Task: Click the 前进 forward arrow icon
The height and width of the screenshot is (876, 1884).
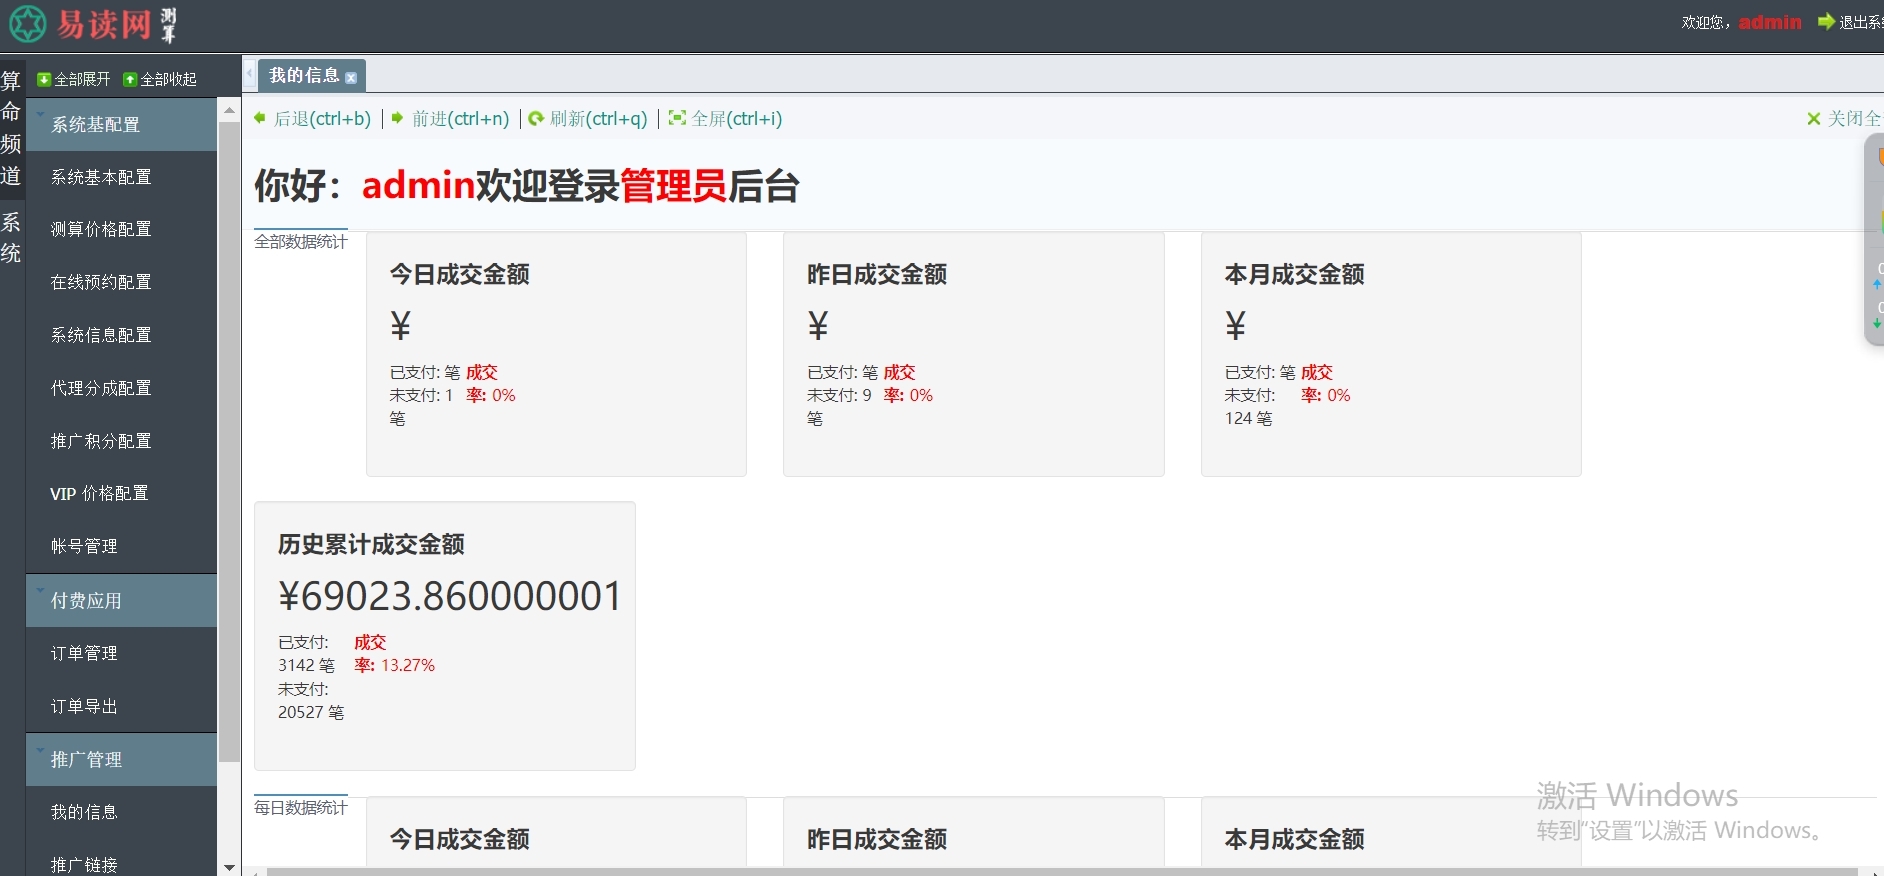Action: point(397,118)
